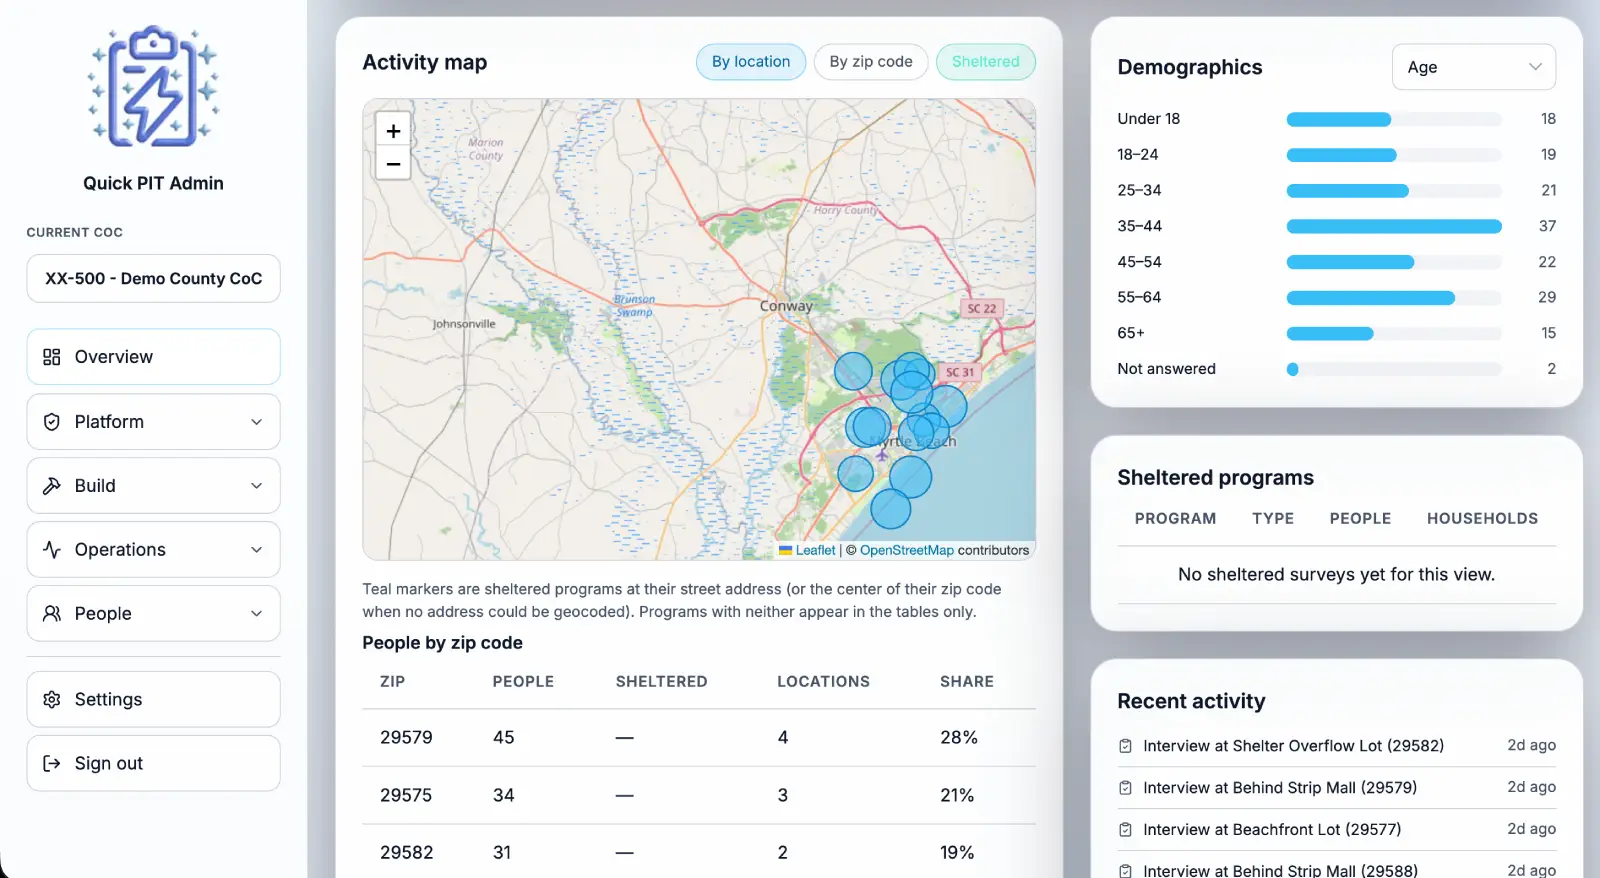The height and width of the screenshot is (878, 1600).
Task: Click the Conway label on the map
Action: click(786, 306)
